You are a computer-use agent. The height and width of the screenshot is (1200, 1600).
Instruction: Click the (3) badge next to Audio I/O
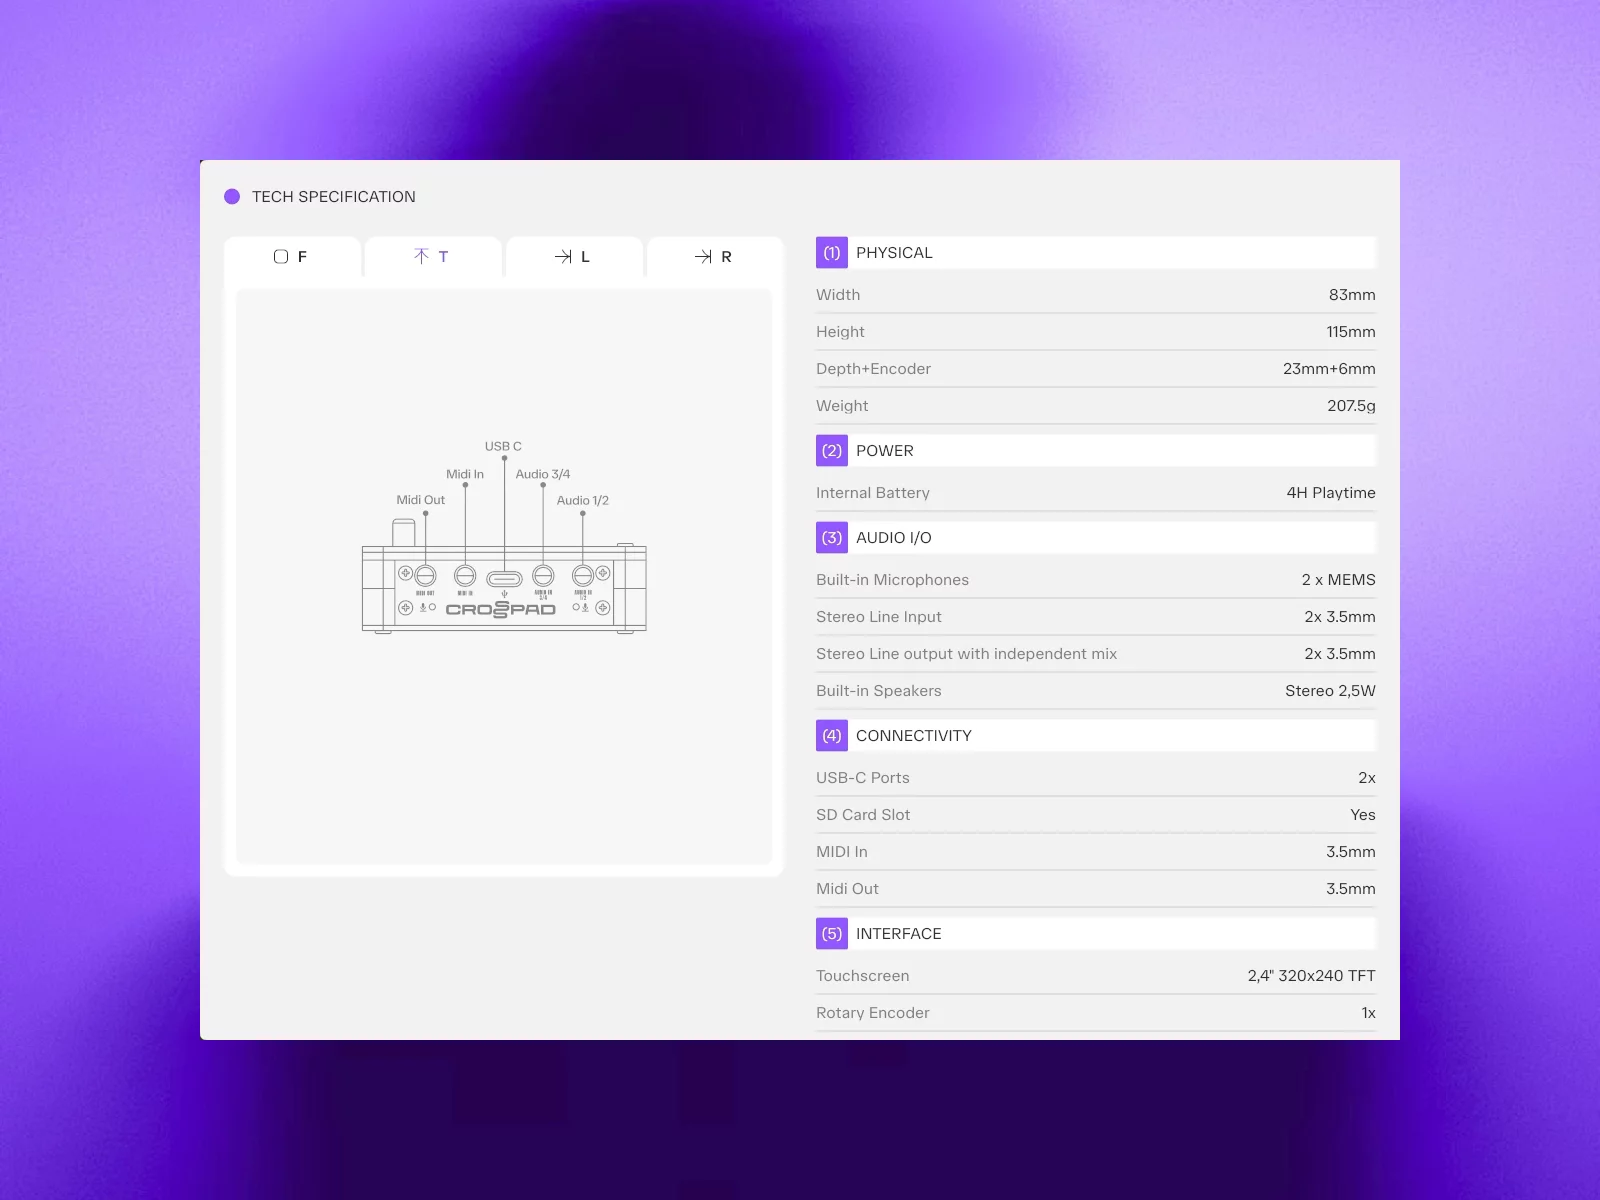pyautogui.click(x=832, y=538)
